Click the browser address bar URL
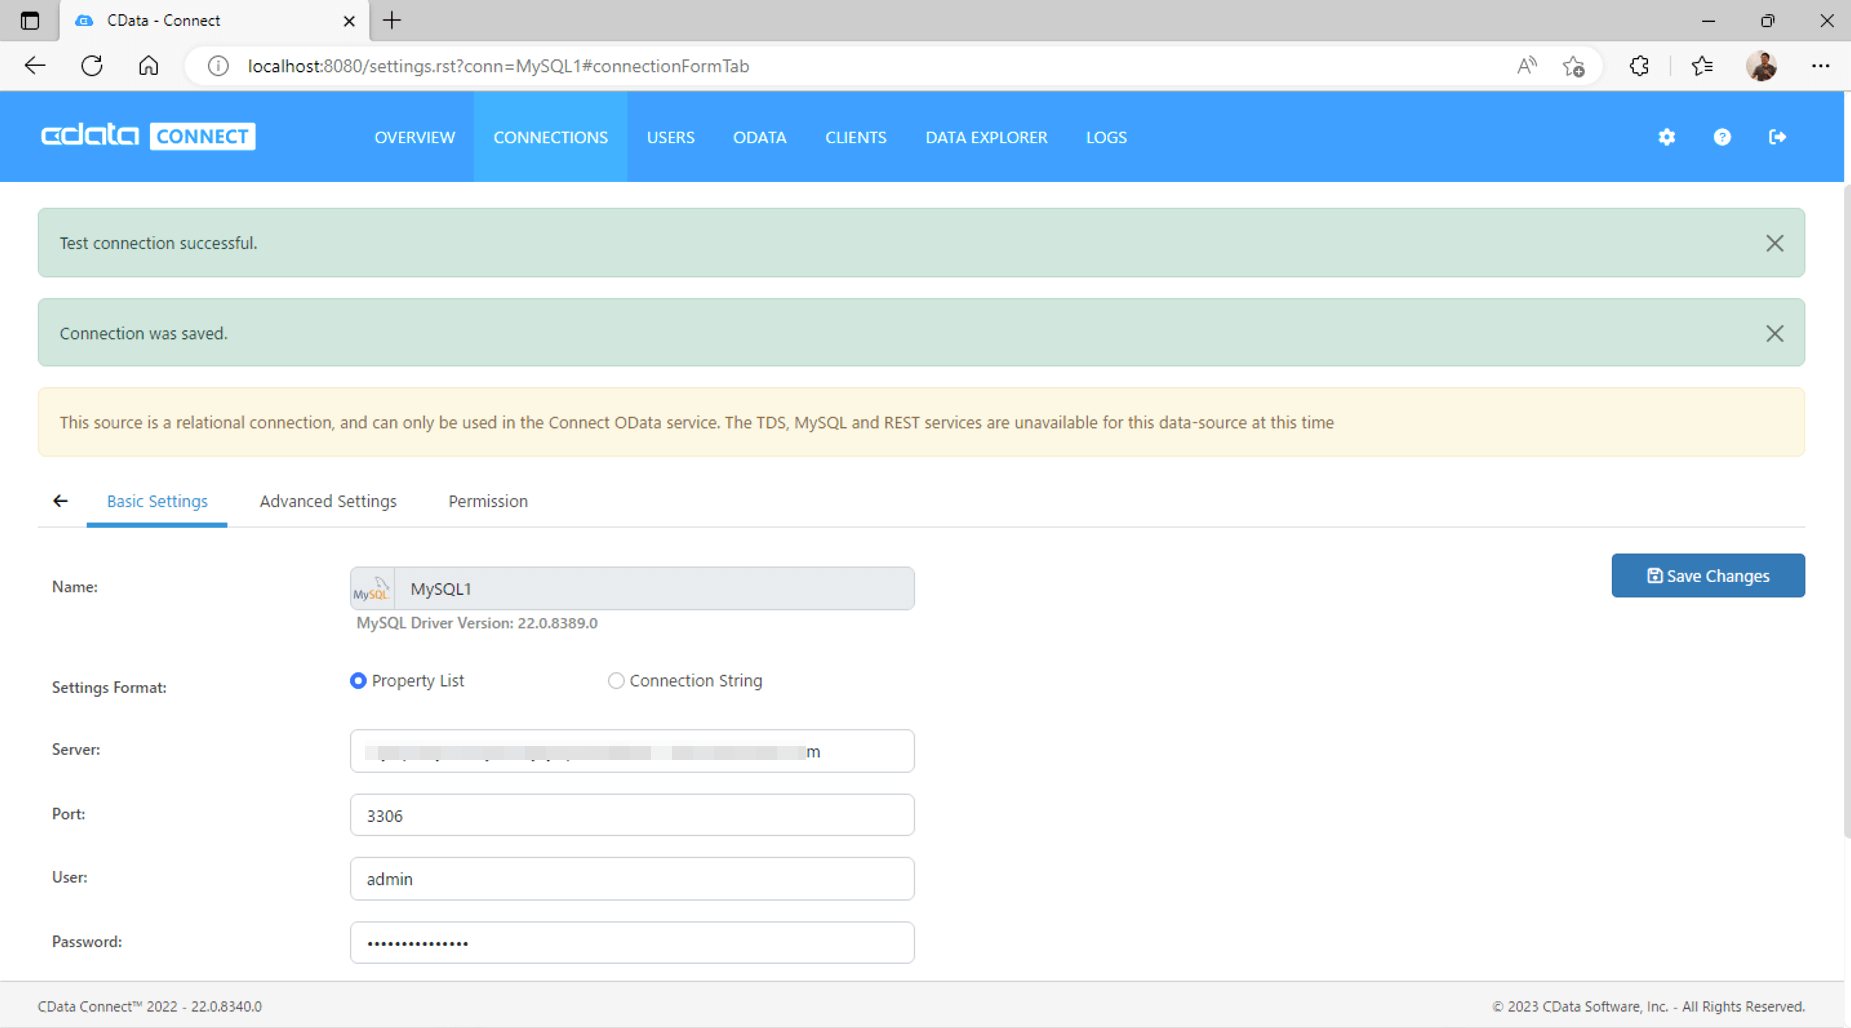The height and width of the screenshot is (1028, 1851). tap(498, 66)
